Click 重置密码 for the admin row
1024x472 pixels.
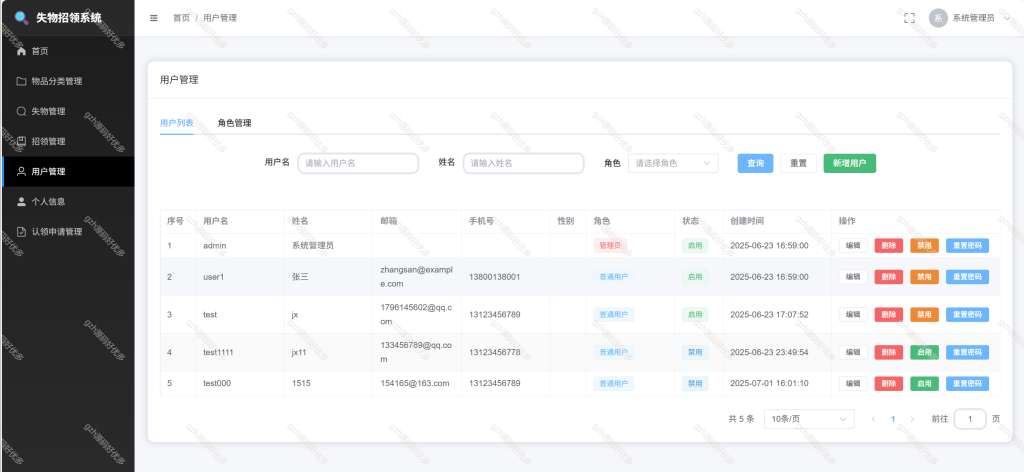pos(967,245)
